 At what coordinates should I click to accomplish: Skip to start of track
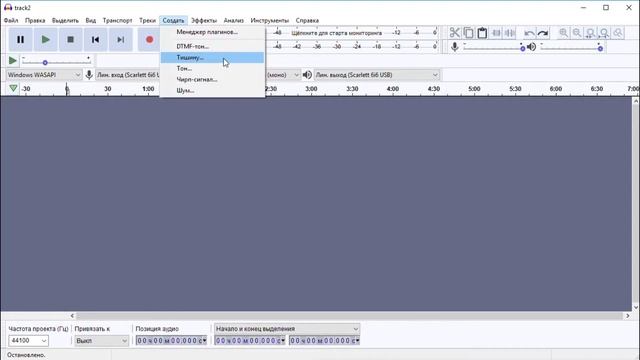click(x=96, y=40)
